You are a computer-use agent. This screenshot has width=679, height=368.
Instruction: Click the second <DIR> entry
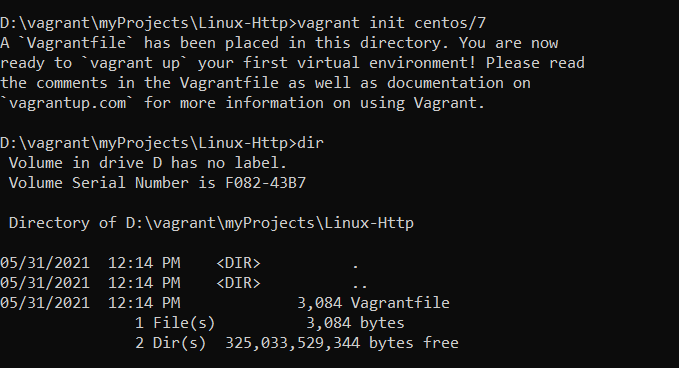pyautogui.click(x=238, y=283)
